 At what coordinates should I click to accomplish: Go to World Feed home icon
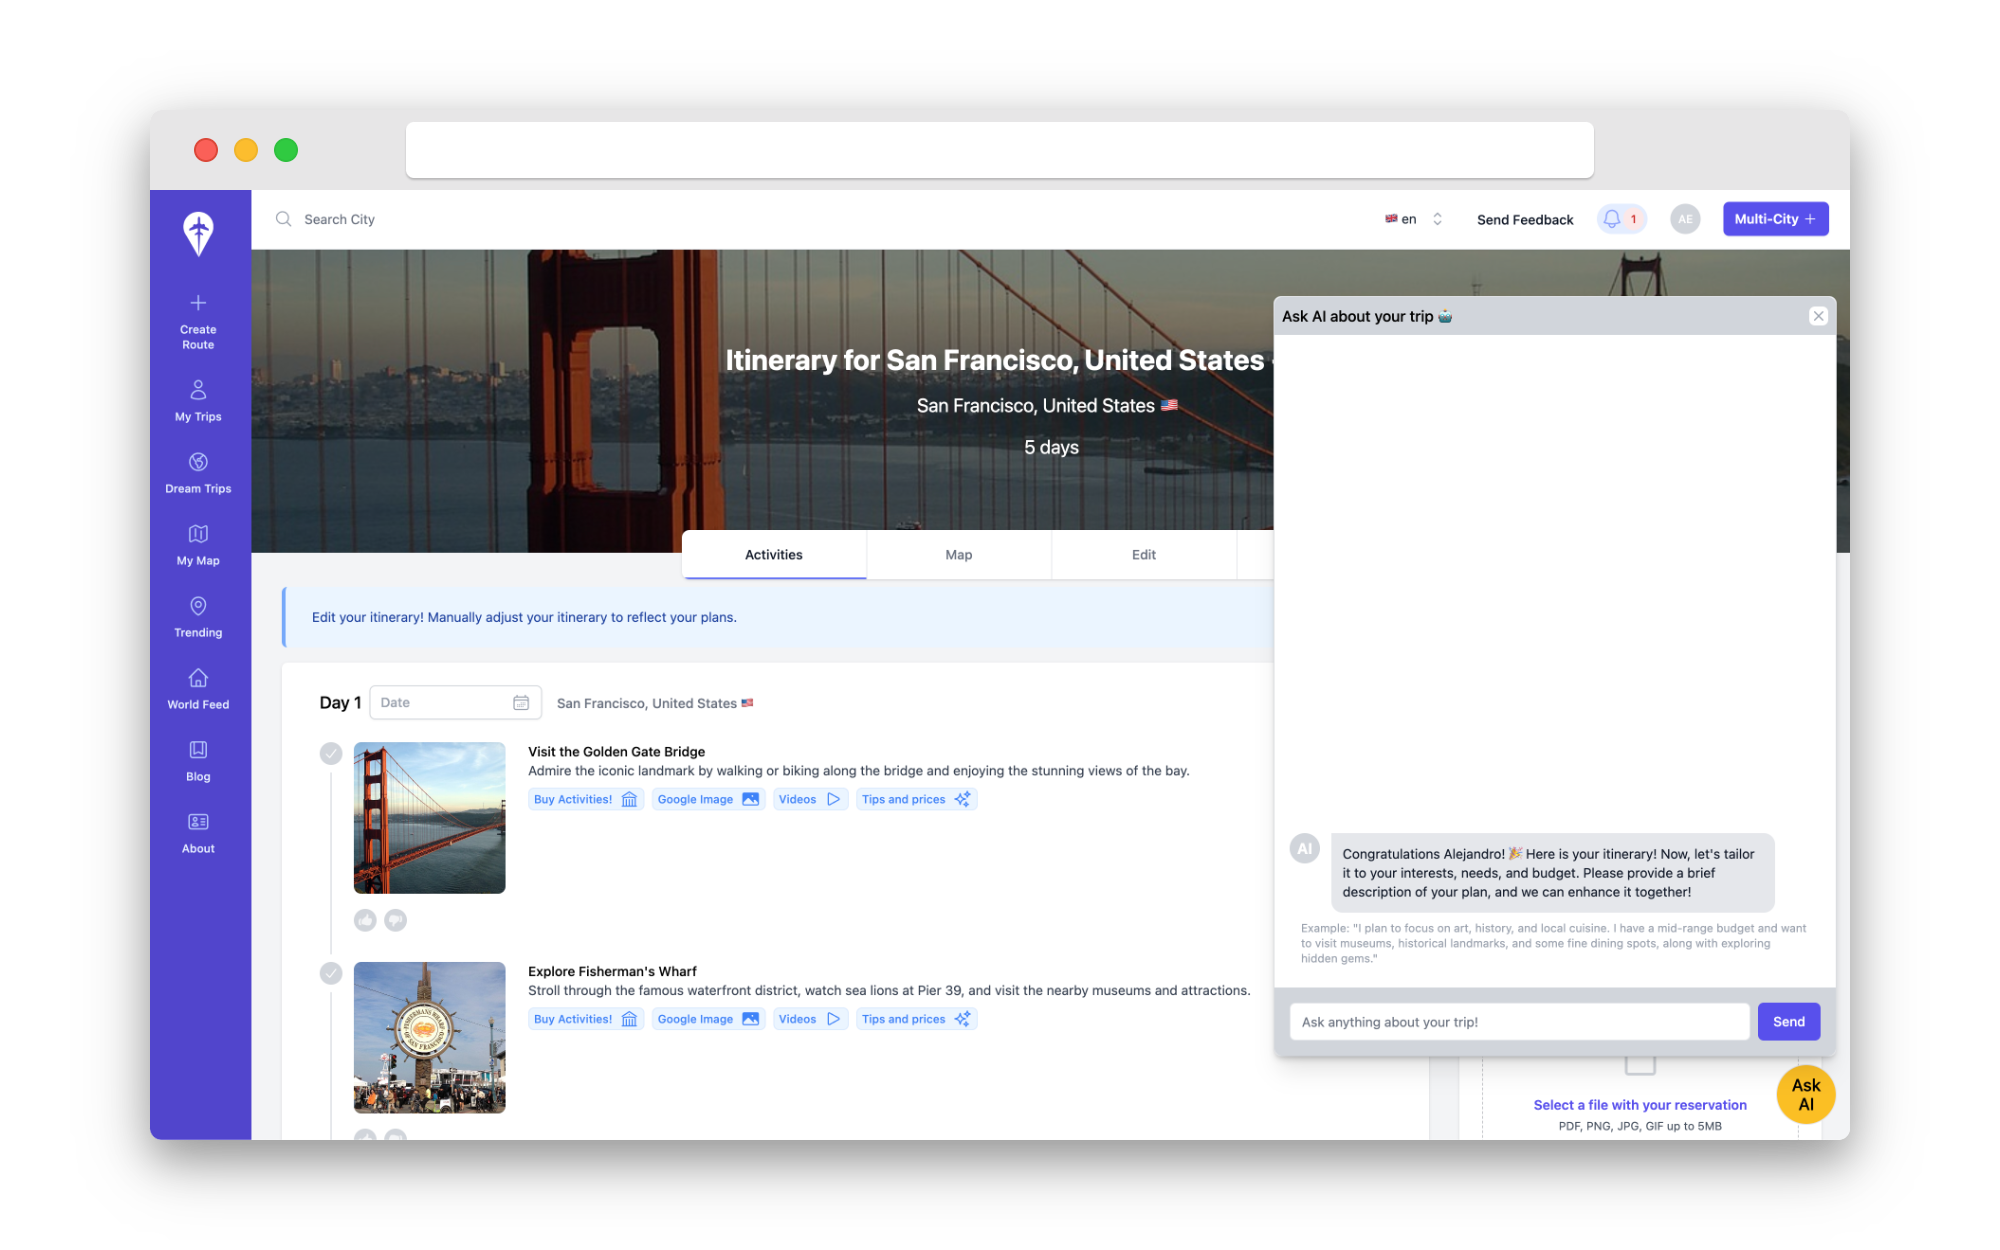click(x=198, y=678)
